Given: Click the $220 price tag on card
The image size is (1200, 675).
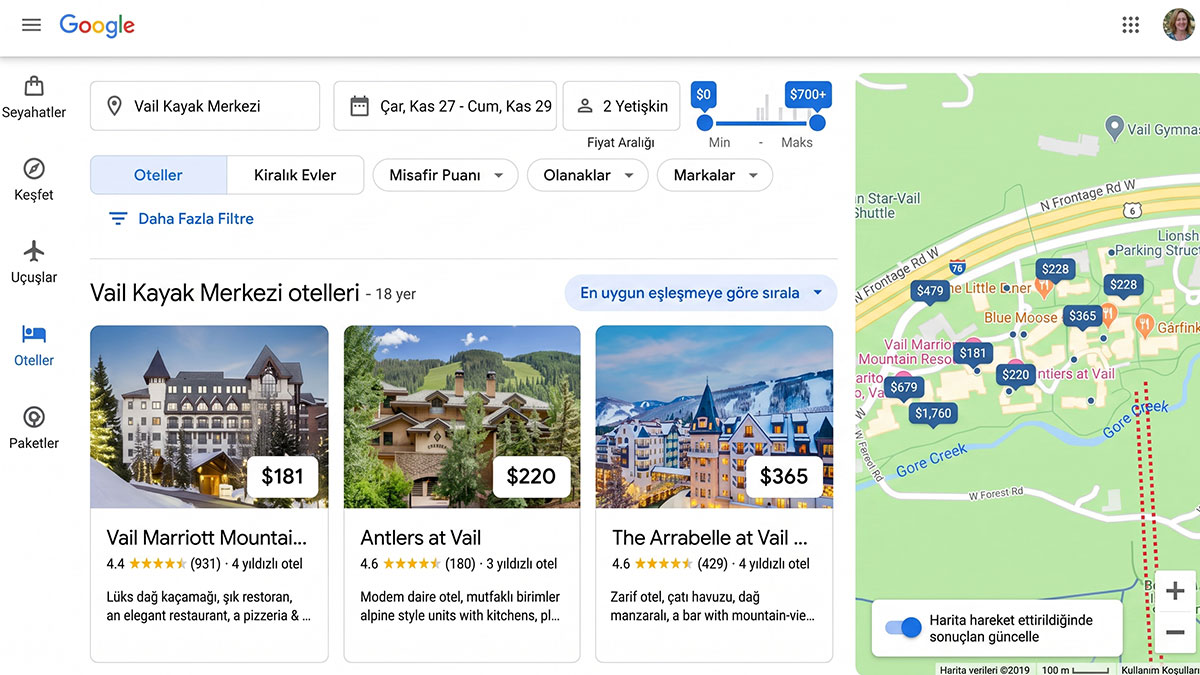Looking at the screenshot, I should coord(531,477).
